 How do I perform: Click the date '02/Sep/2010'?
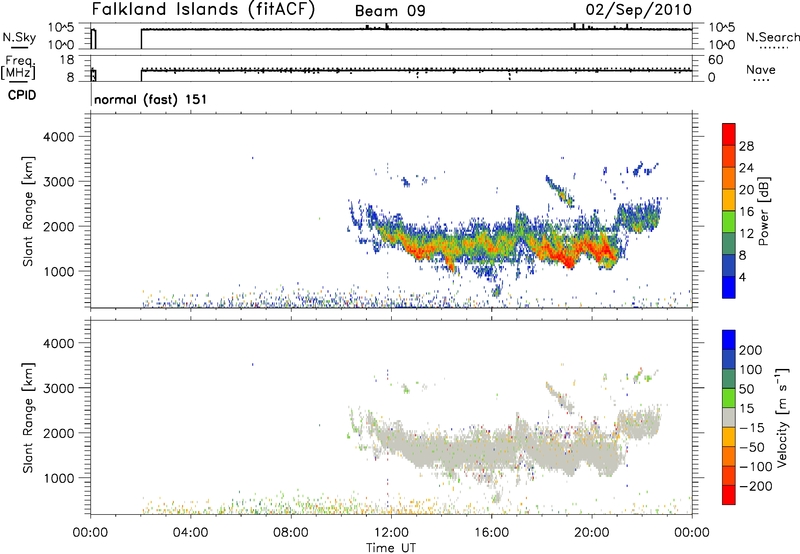point(638,10)
